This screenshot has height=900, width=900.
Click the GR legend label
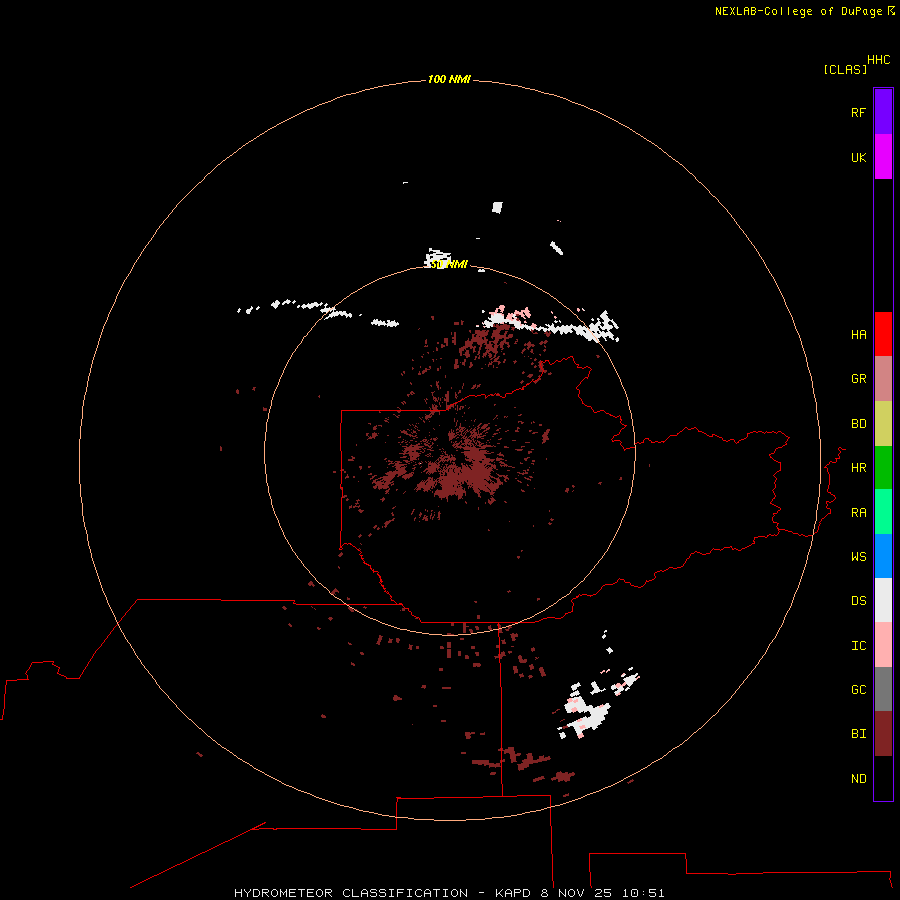pyautogui.click(x=858, y=379)
